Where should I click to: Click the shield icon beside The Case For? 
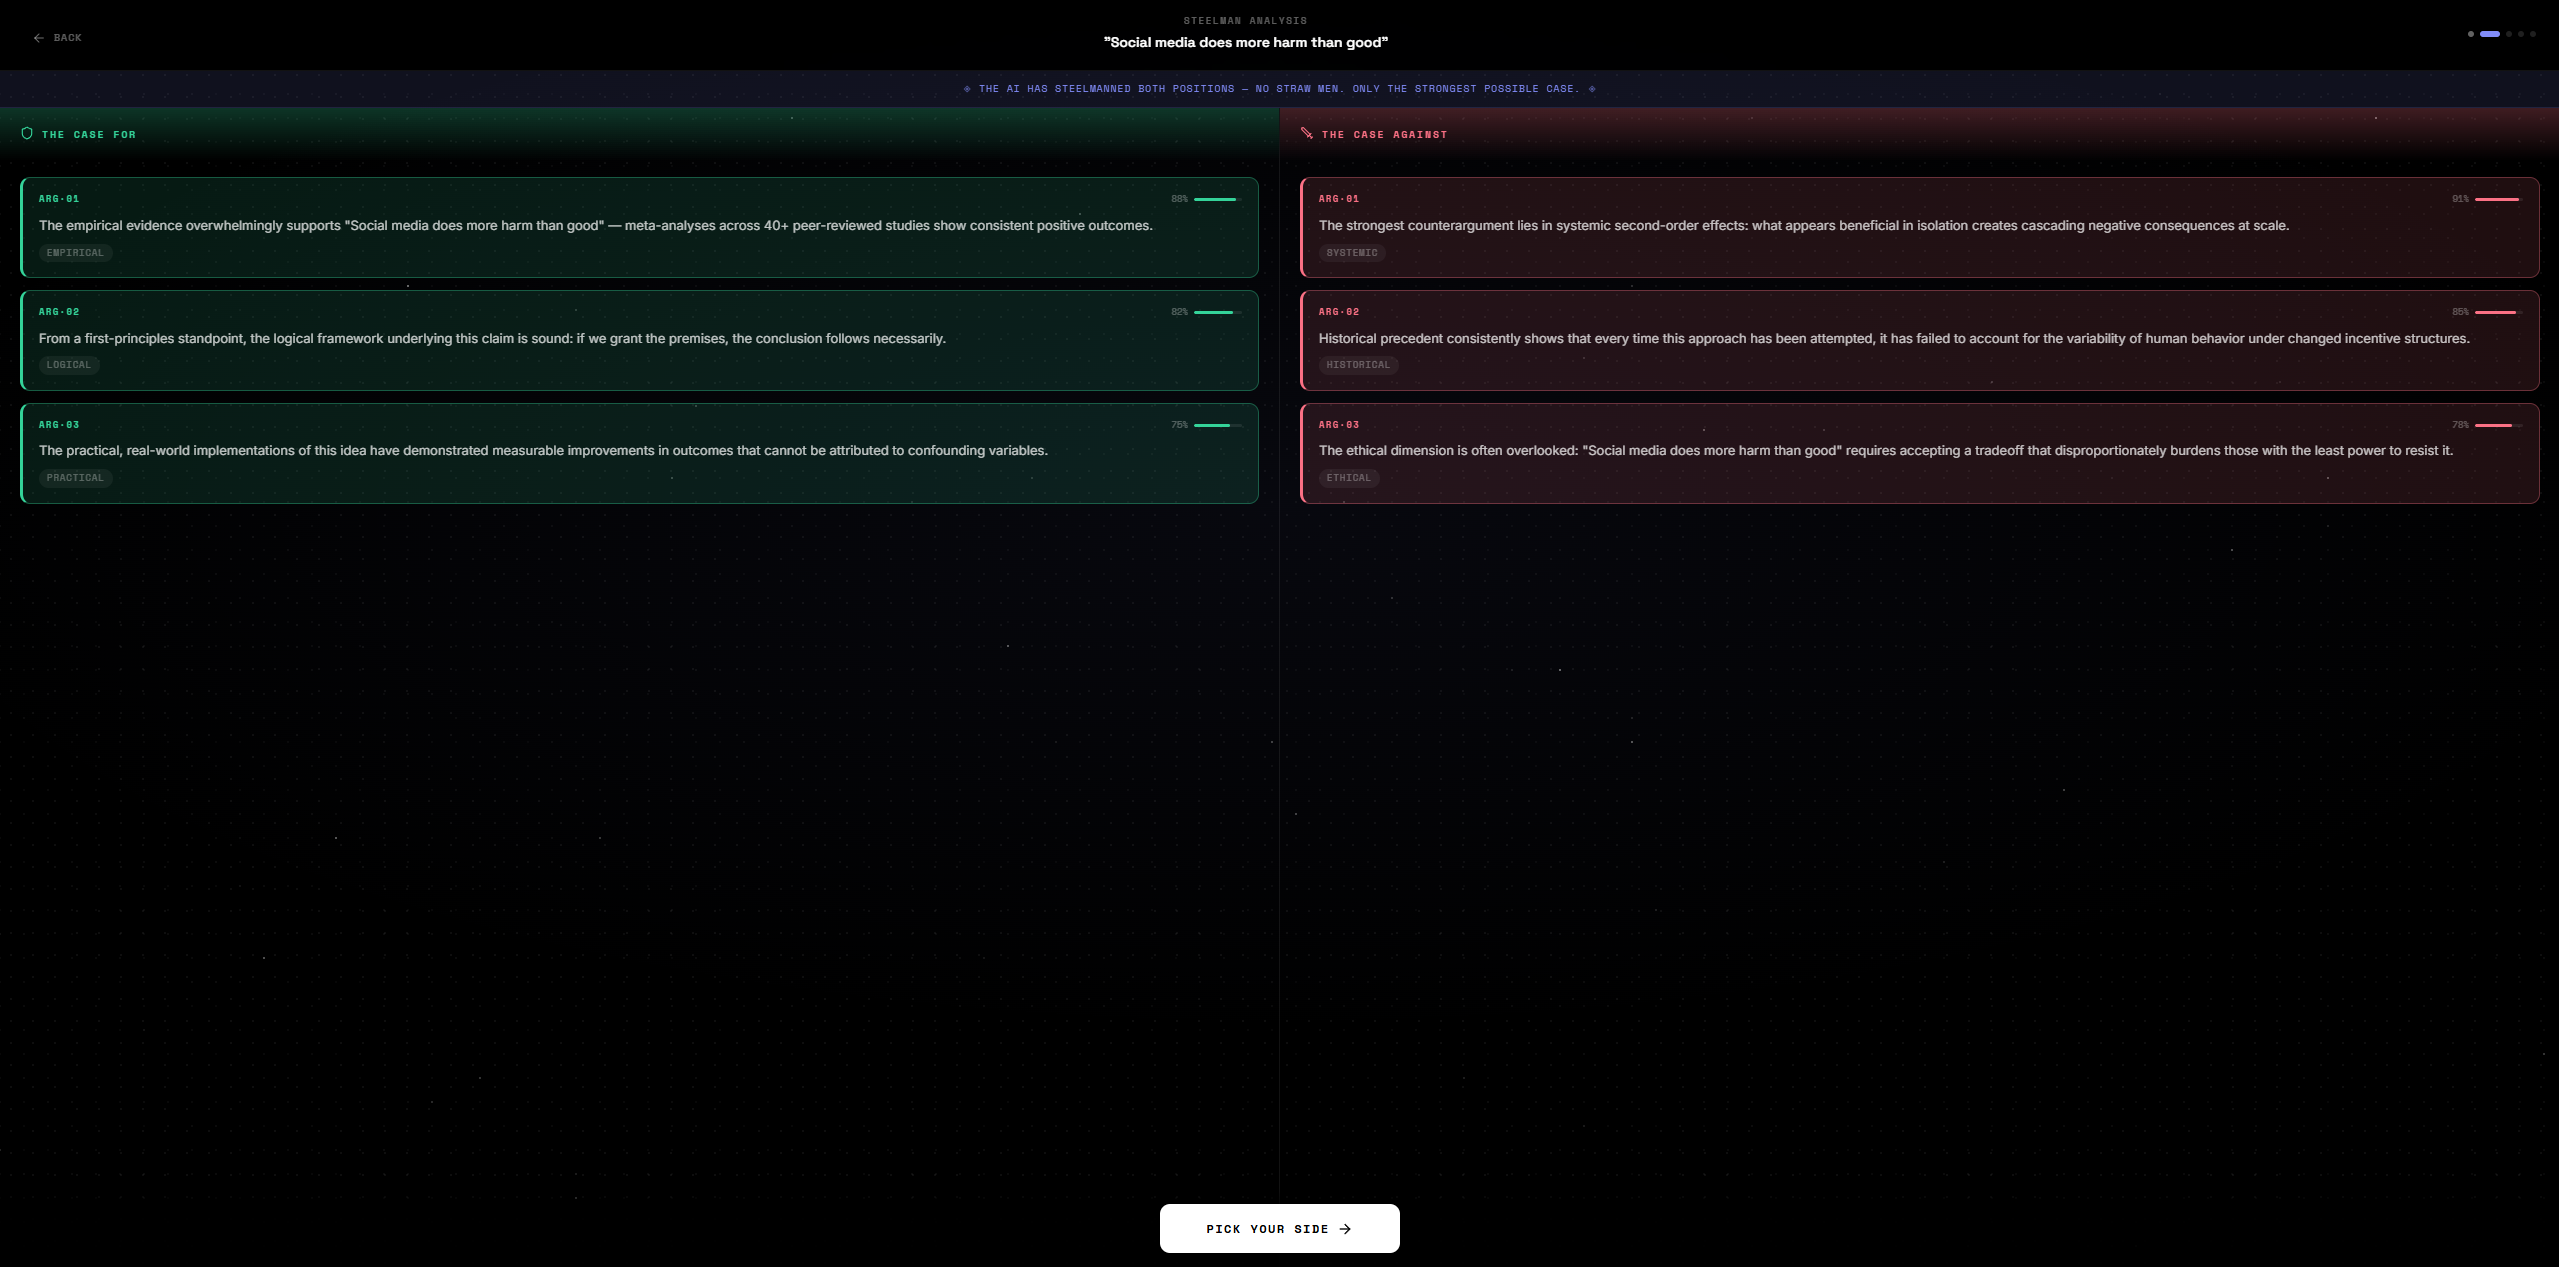click(x=27, y=134)
